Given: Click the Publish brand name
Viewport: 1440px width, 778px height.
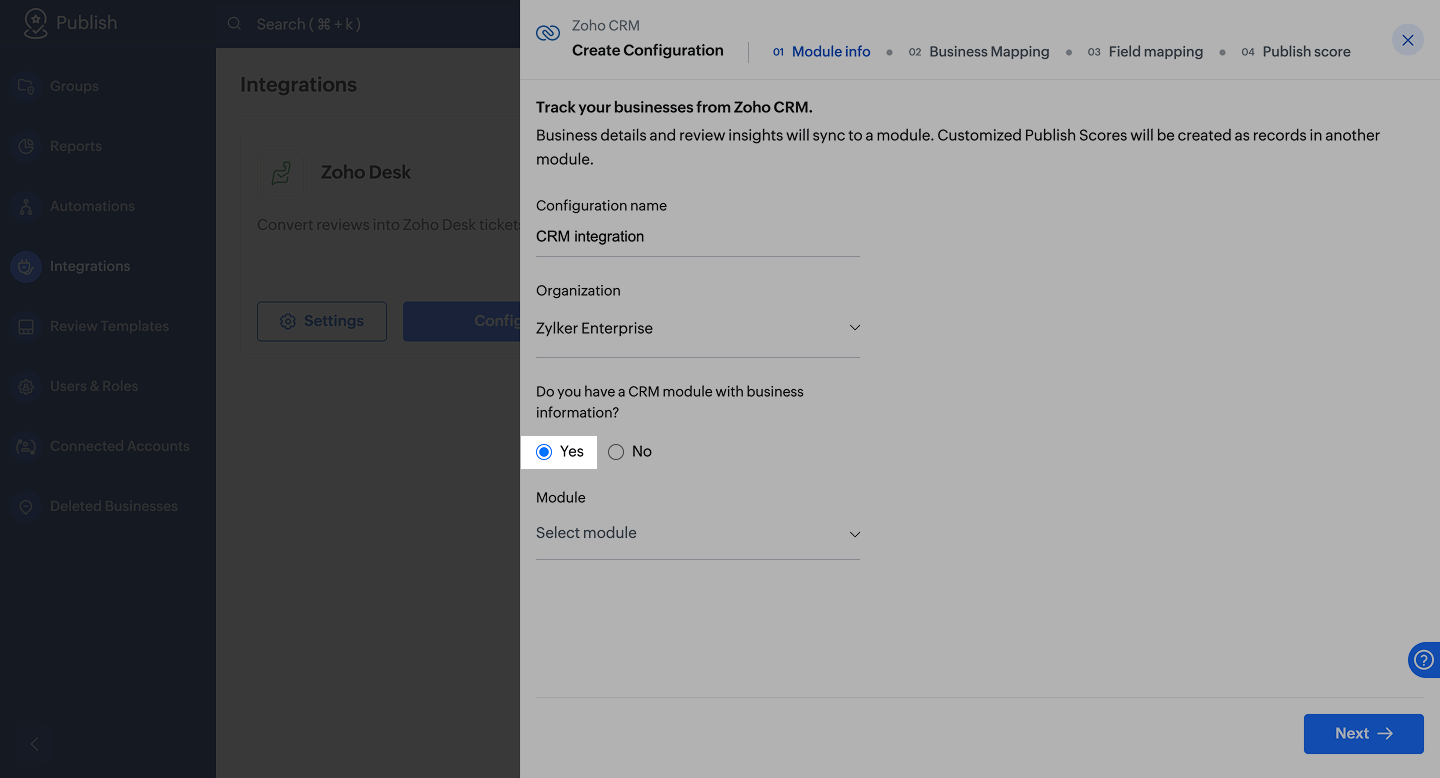Looking at the screenshot, I should click(86, 22).
